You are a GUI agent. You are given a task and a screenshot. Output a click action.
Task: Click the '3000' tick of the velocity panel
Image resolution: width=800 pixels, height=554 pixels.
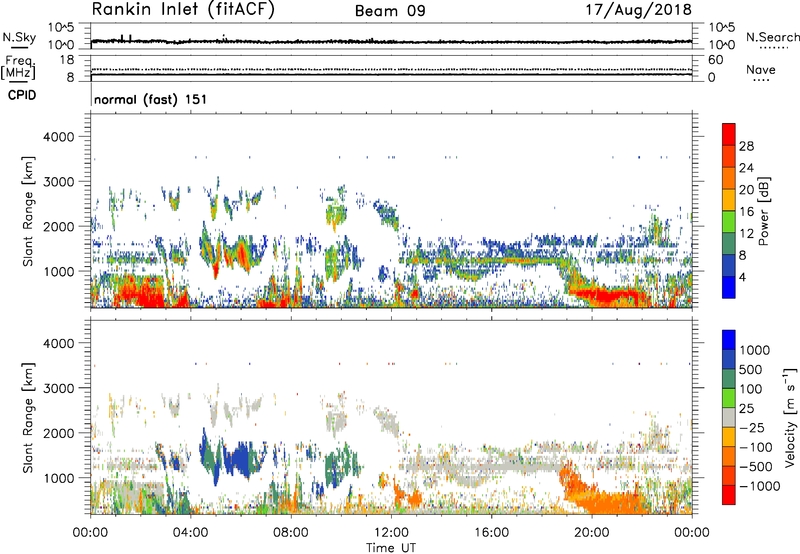point(58,388)
